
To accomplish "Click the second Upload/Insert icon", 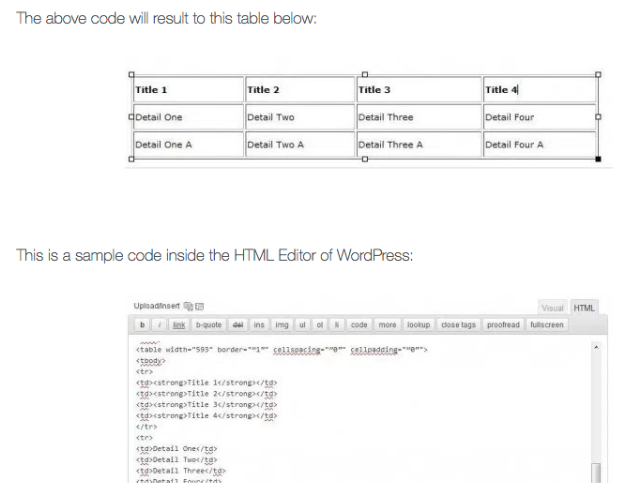I will 199,305.
